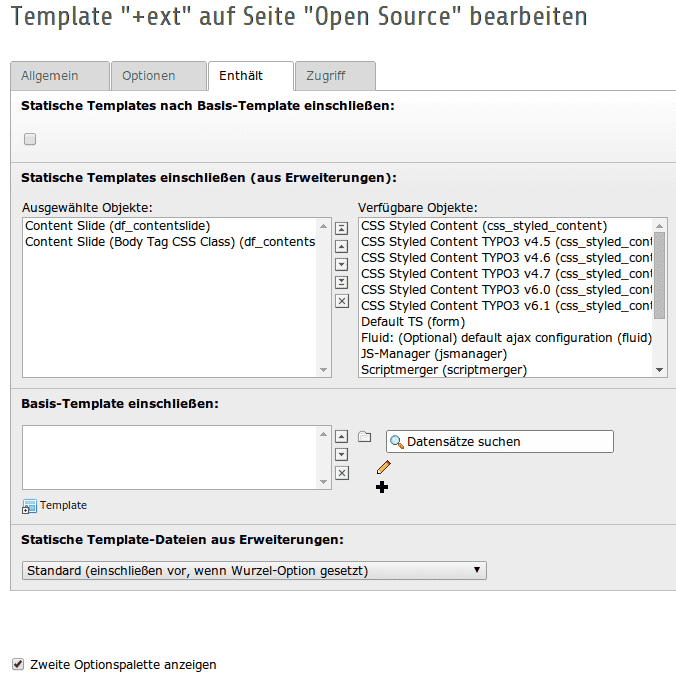Click the pencil edit icon
The width and height of the screenshot is (676, 673).
pyautogui.click(x=383, y=467)
